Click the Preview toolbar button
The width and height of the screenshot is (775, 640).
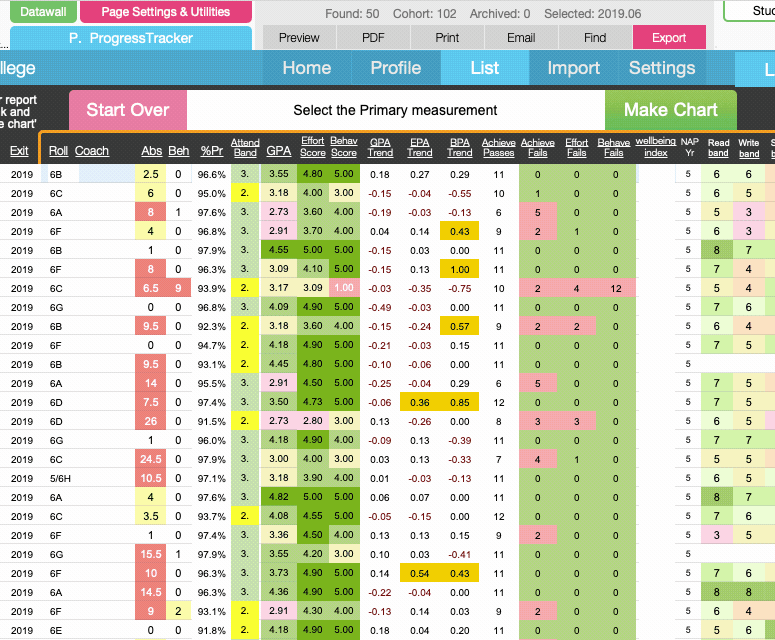[299, 38]
